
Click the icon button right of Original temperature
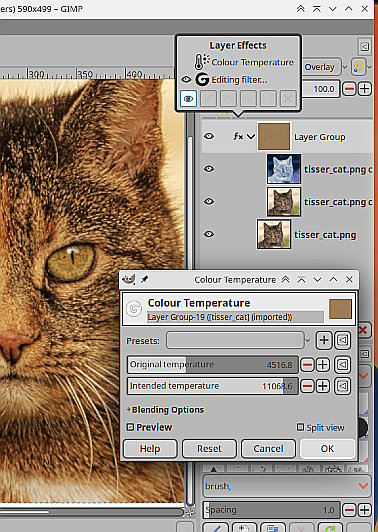(x=342, y=365)
